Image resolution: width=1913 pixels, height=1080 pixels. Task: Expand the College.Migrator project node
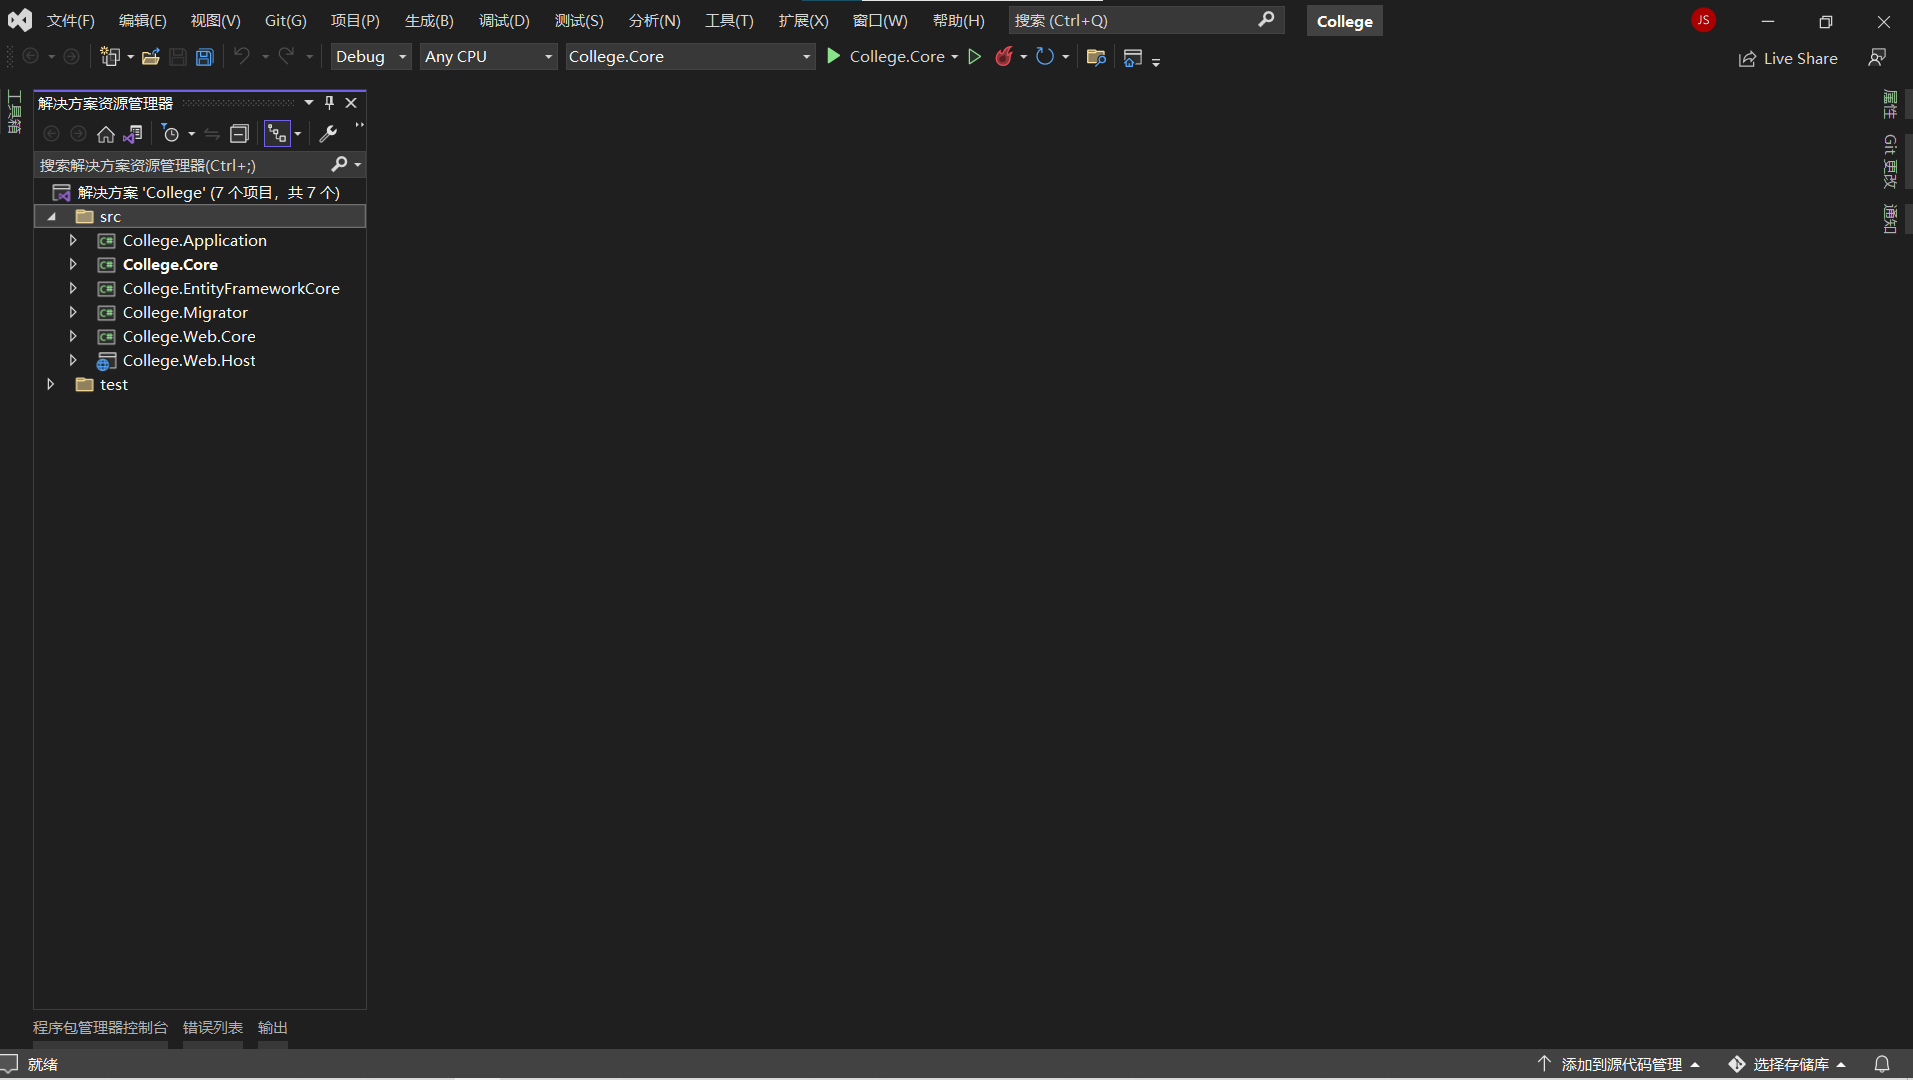coord(73,313)
